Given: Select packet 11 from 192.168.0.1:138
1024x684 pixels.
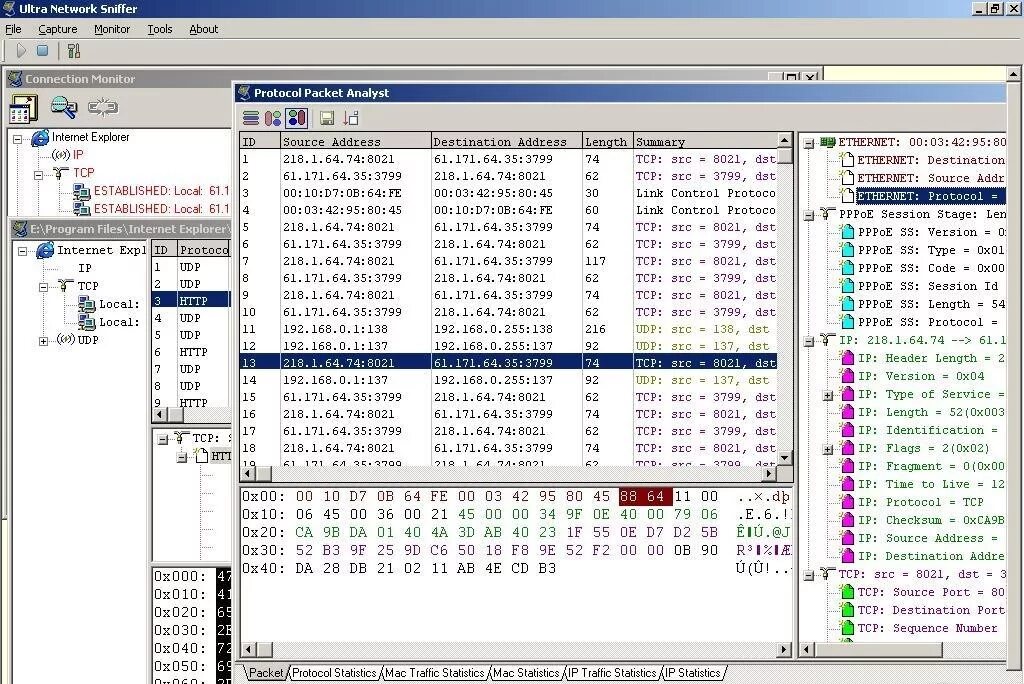Looking at the screenshot, I should click(509, 329).
